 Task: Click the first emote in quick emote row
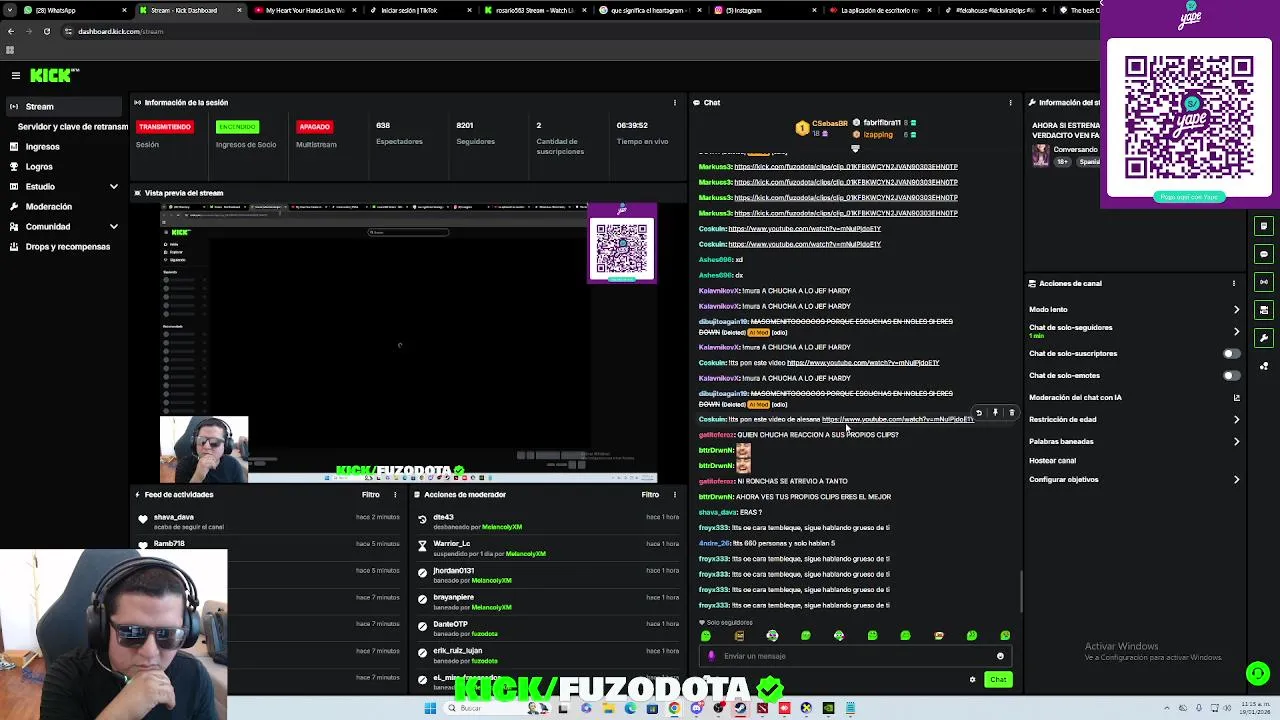pos(706,636)
